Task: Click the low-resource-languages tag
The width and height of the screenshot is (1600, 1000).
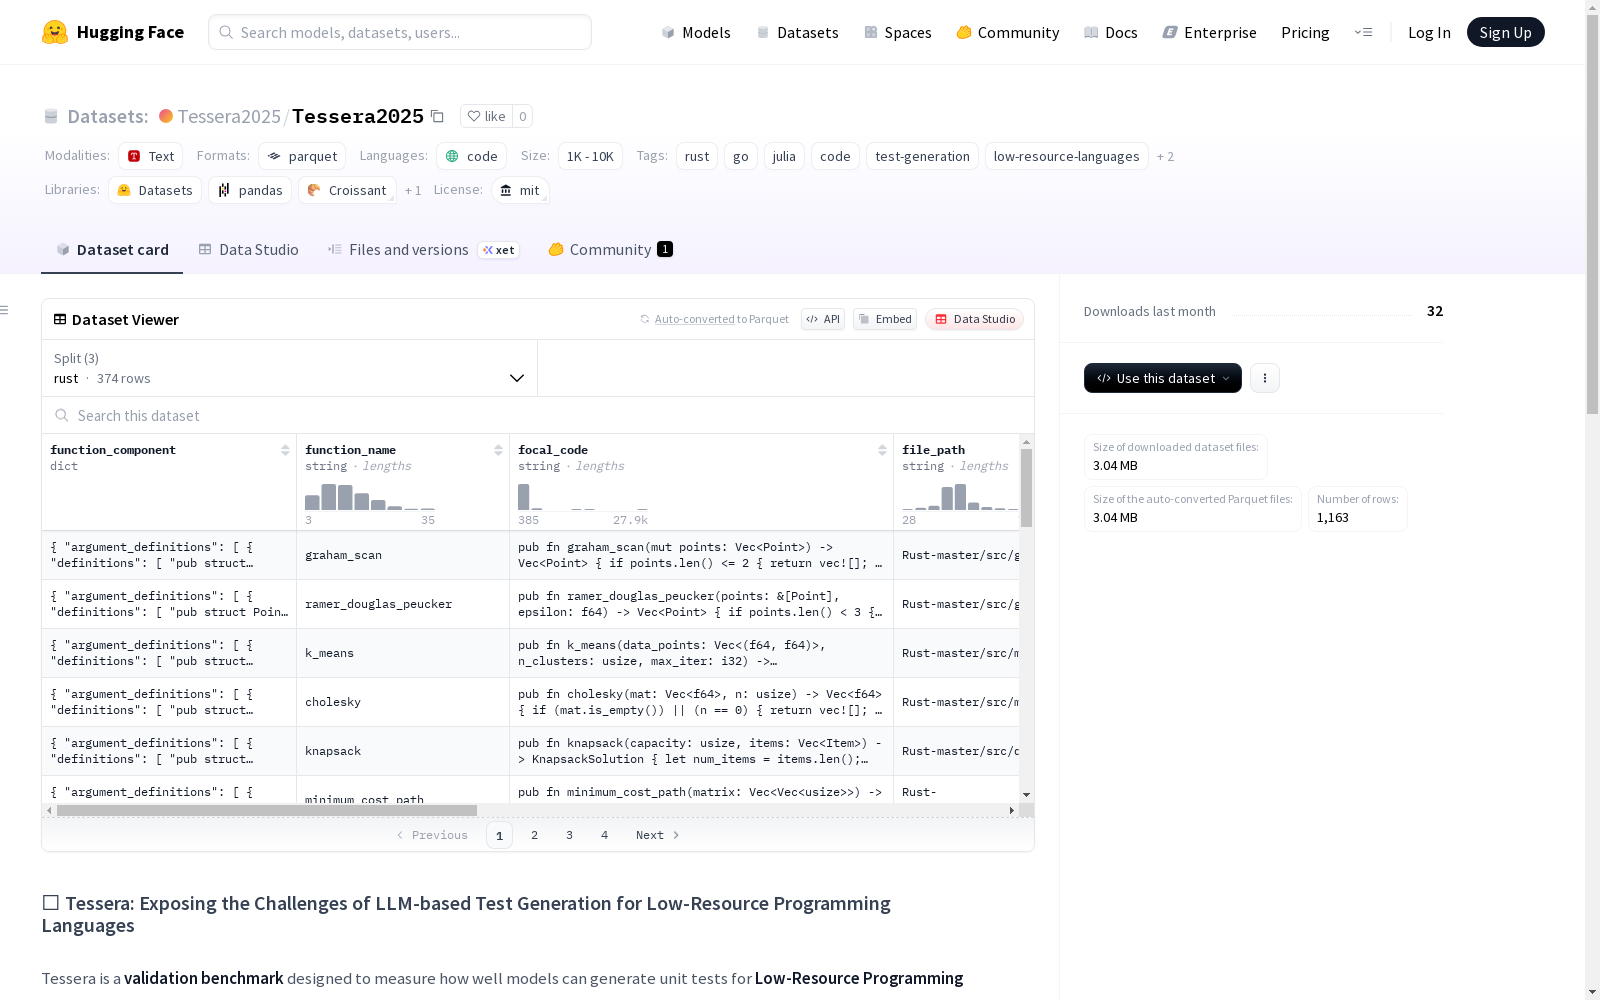Action: pos(1067,156)
